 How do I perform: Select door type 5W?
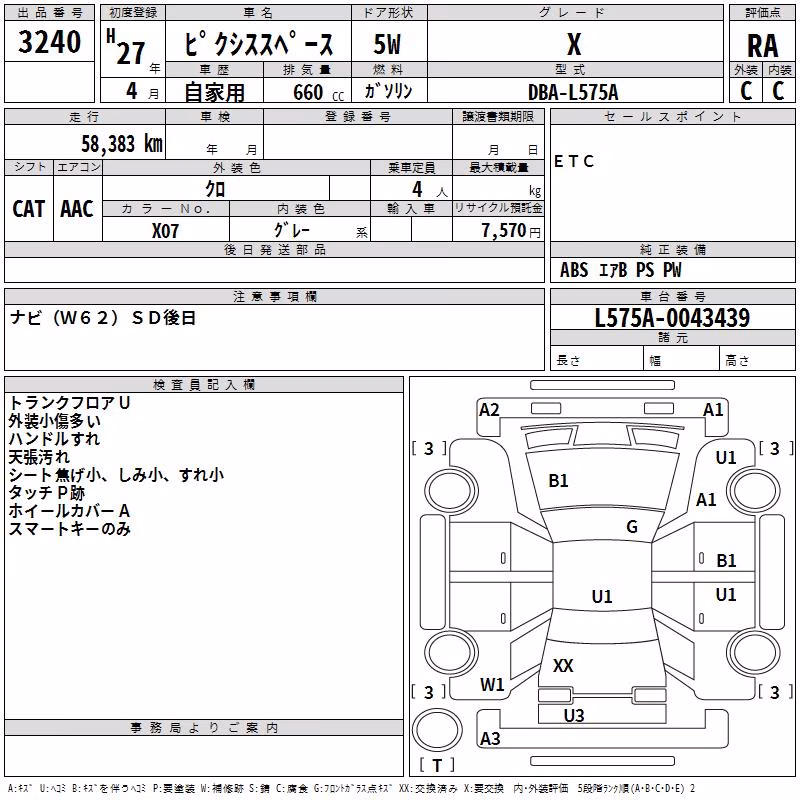(387, 44)
